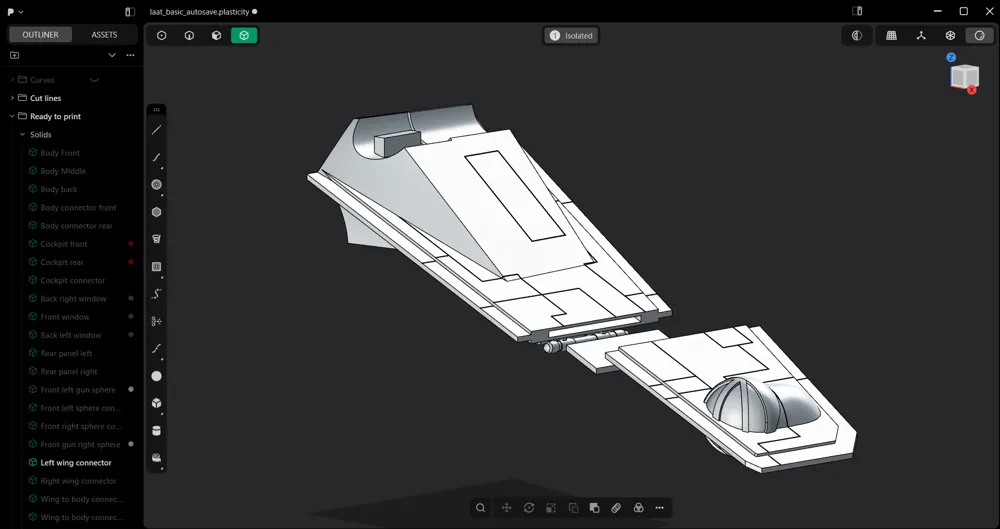Toggle the right sidebar panel

pos(857,11)
